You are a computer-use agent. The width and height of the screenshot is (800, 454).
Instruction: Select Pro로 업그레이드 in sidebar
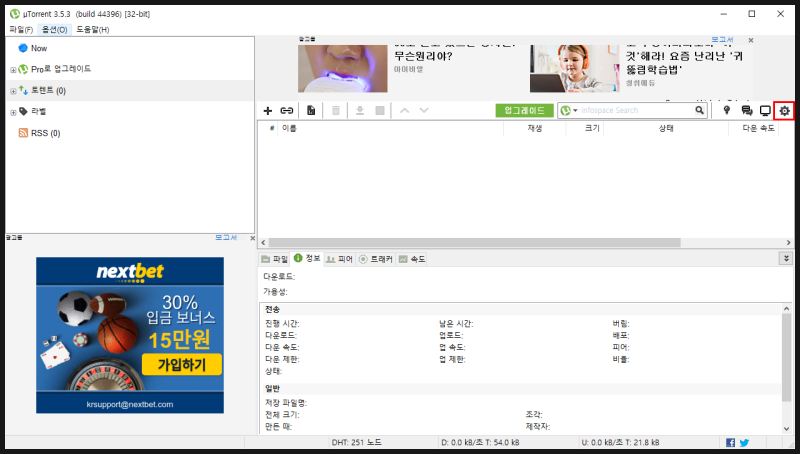click(x=61, y=69)
